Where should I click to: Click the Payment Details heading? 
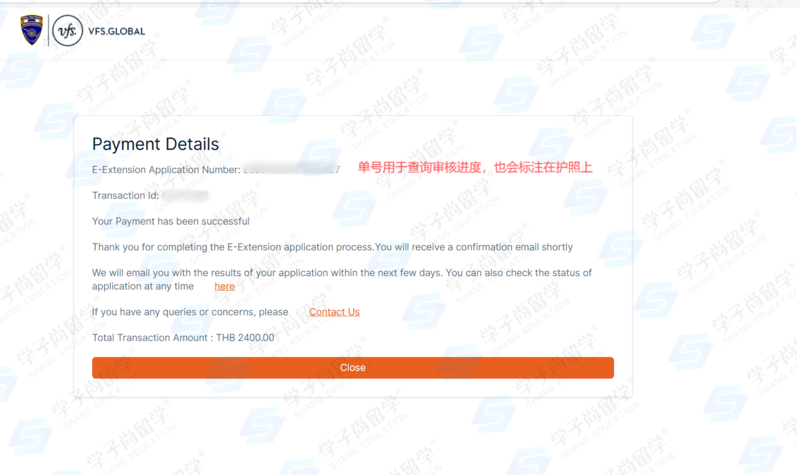156,144
